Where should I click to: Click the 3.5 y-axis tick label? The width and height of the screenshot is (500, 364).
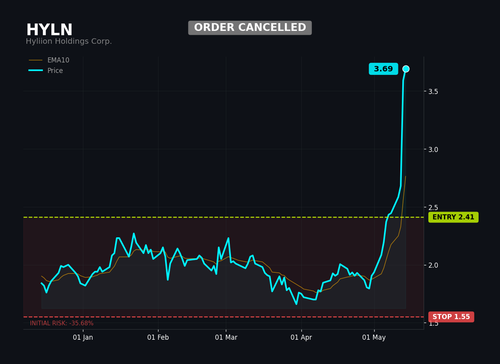click(433, 92)
